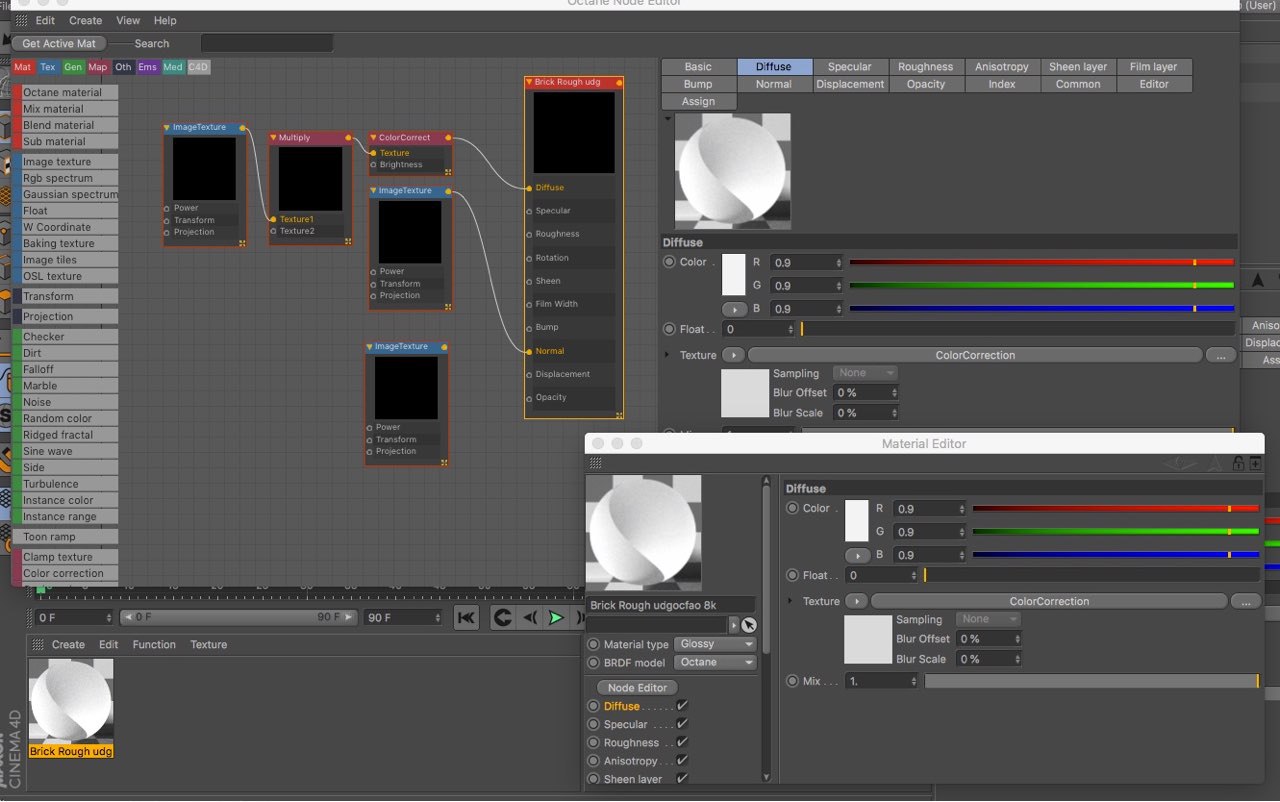The height and width of the screenshot is (802, 1280).
Task: Open the Sampling None dropdown in Material Editor
Action: (x=988, y=619)
